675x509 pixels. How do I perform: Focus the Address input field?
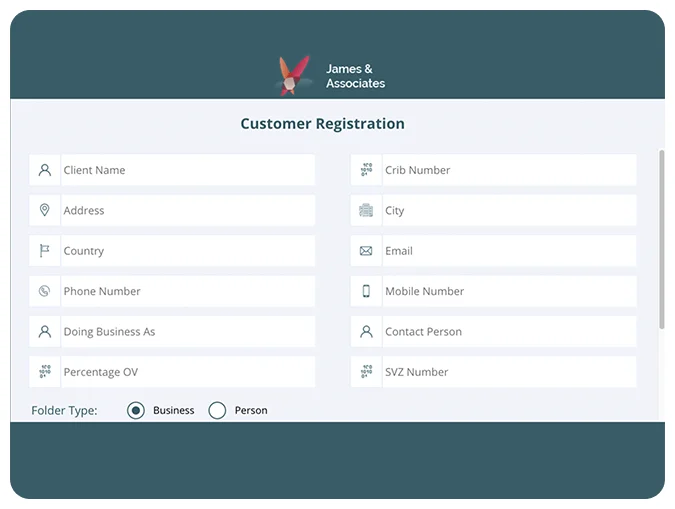point(188,210)
